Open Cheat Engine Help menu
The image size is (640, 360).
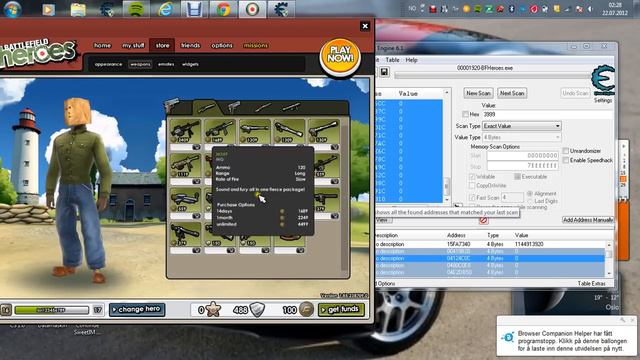pyautogui.click(x=411, y=60)
